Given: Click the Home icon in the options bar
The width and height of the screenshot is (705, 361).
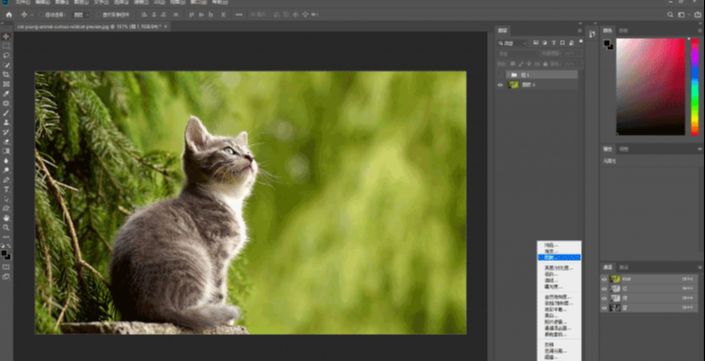Looking at the screenshot, I should [9, 15].
